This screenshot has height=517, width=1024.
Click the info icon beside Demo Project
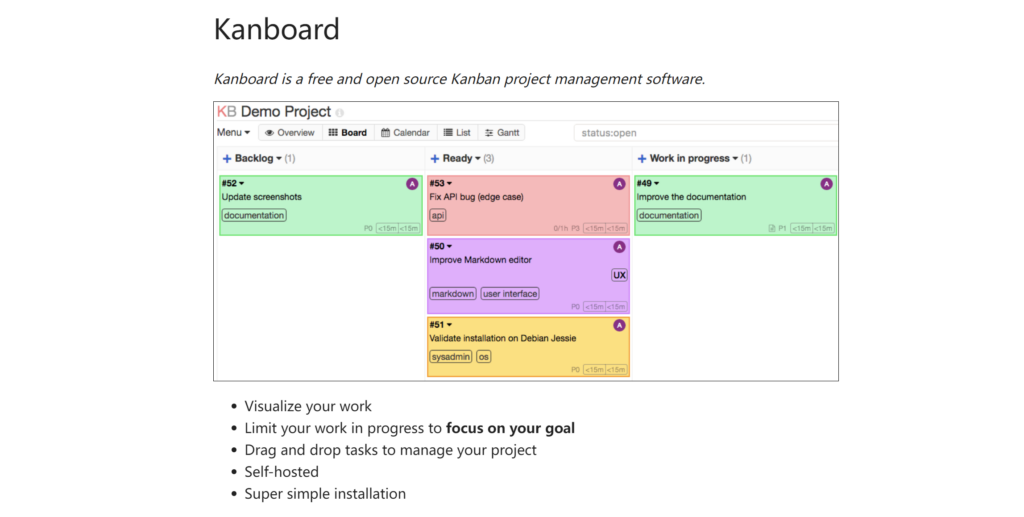(340, 113)
